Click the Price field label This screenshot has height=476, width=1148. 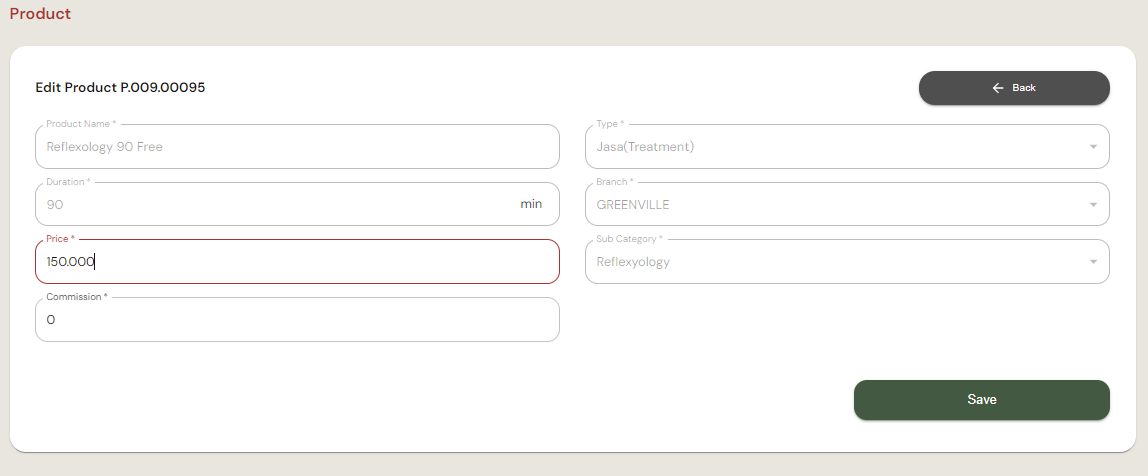(x=60, y=240)
